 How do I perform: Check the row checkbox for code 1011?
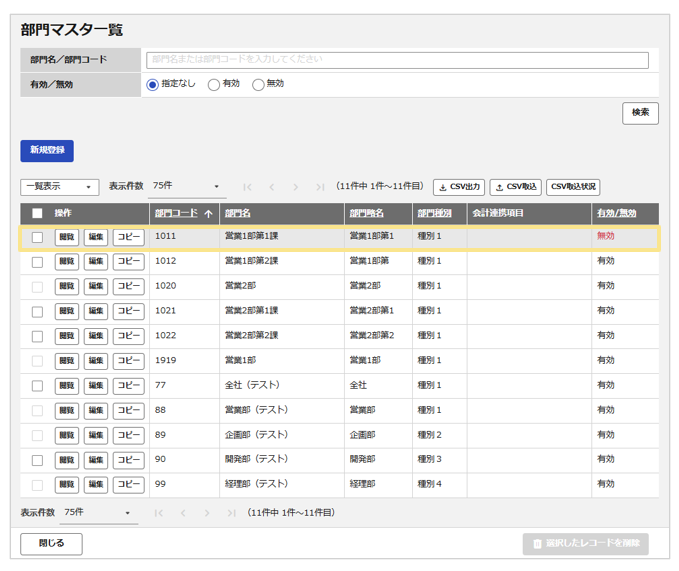pos(37,237)
